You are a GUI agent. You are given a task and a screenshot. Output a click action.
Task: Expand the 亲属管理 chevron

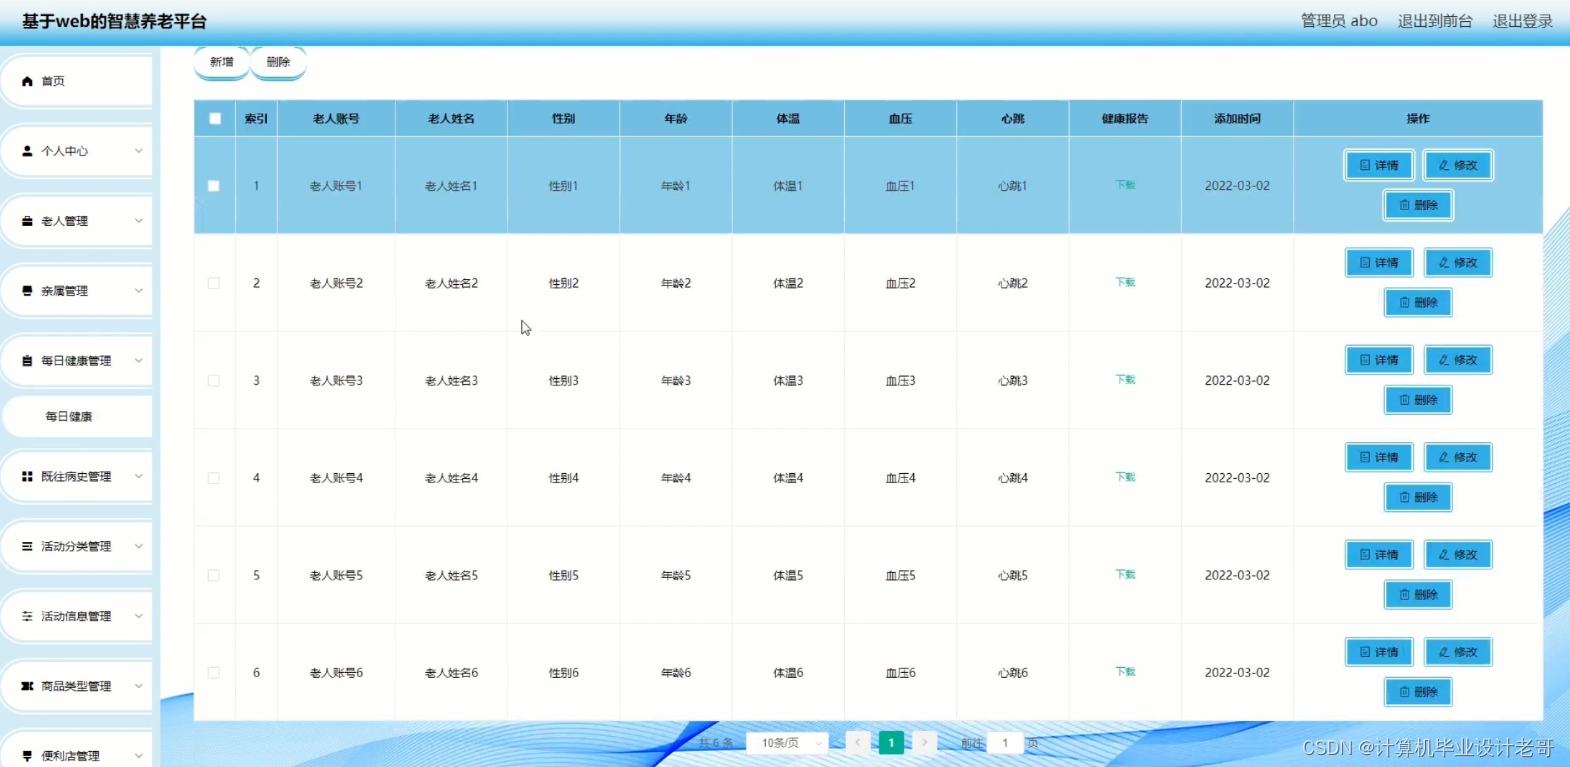click(138, 291)
